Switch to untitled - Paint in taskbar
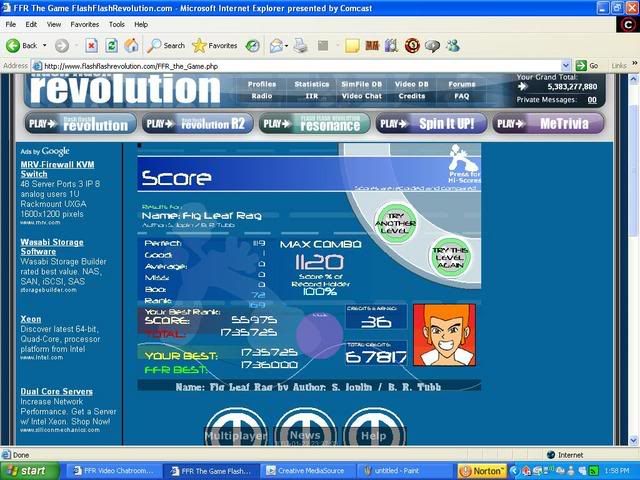 point(407,470)
